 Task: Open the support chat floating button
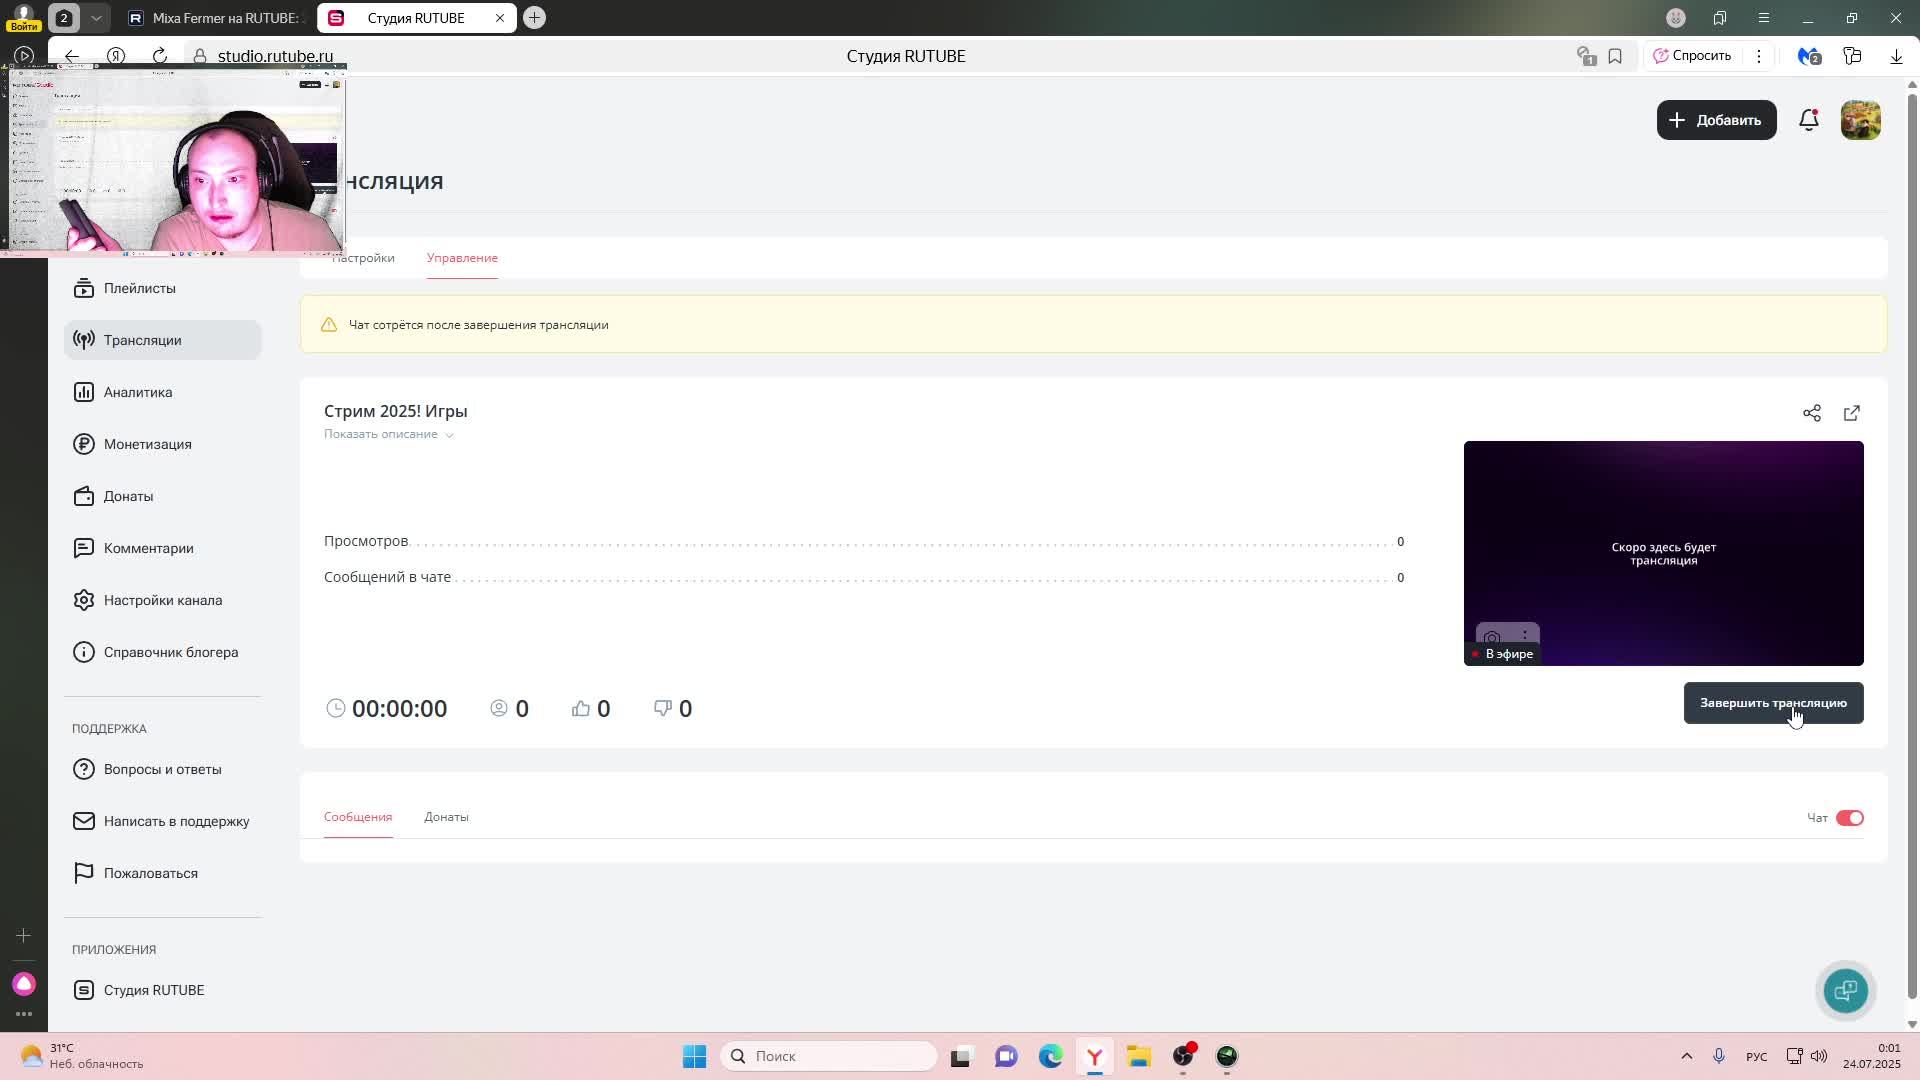[x=1845, y=990]
